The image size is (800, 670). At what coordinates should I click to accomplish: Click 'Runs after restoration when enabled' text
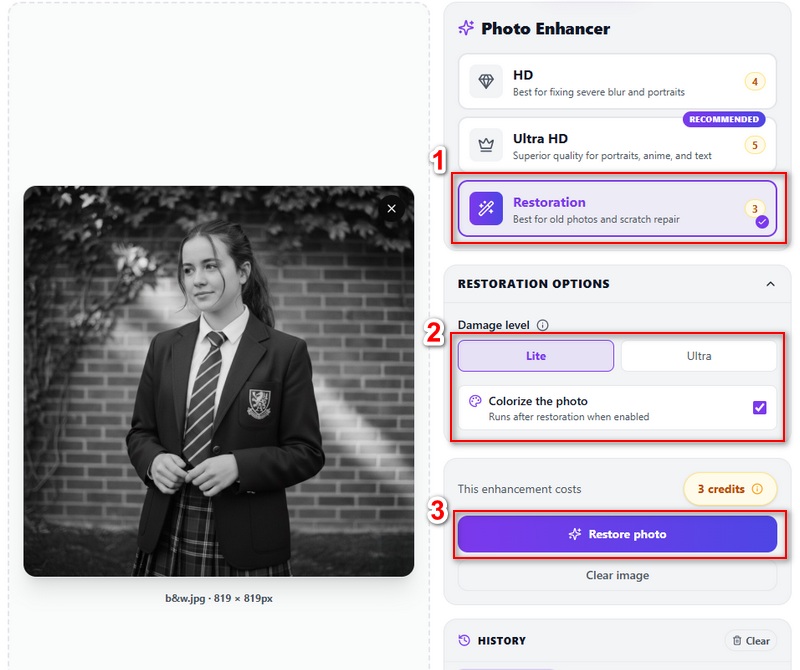569,416
